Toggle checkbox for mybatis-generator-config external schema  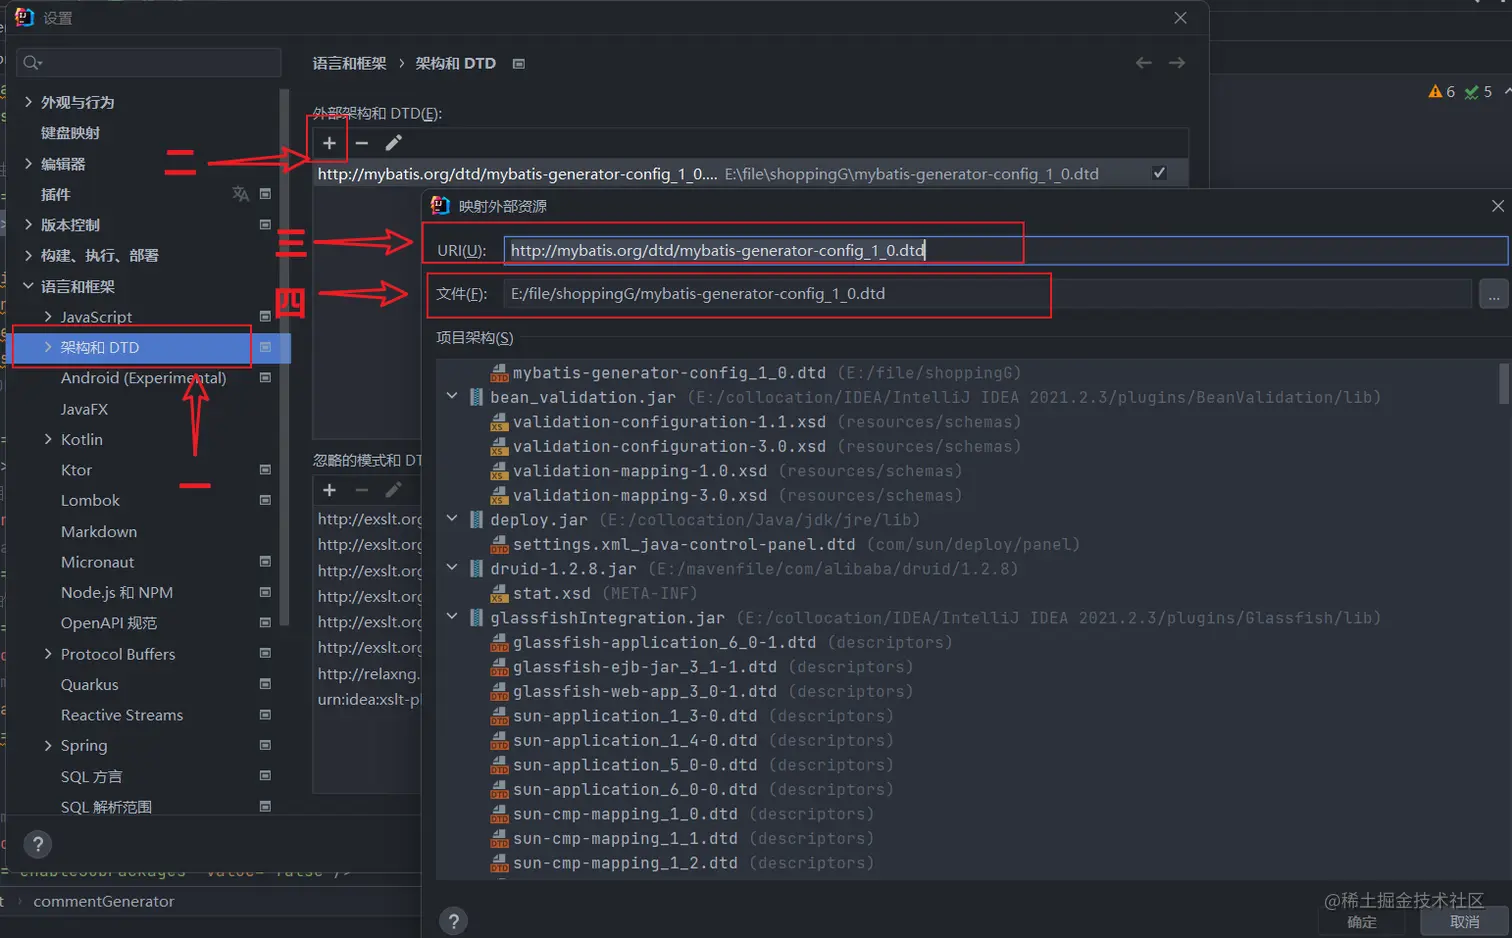pos(1159,173)
